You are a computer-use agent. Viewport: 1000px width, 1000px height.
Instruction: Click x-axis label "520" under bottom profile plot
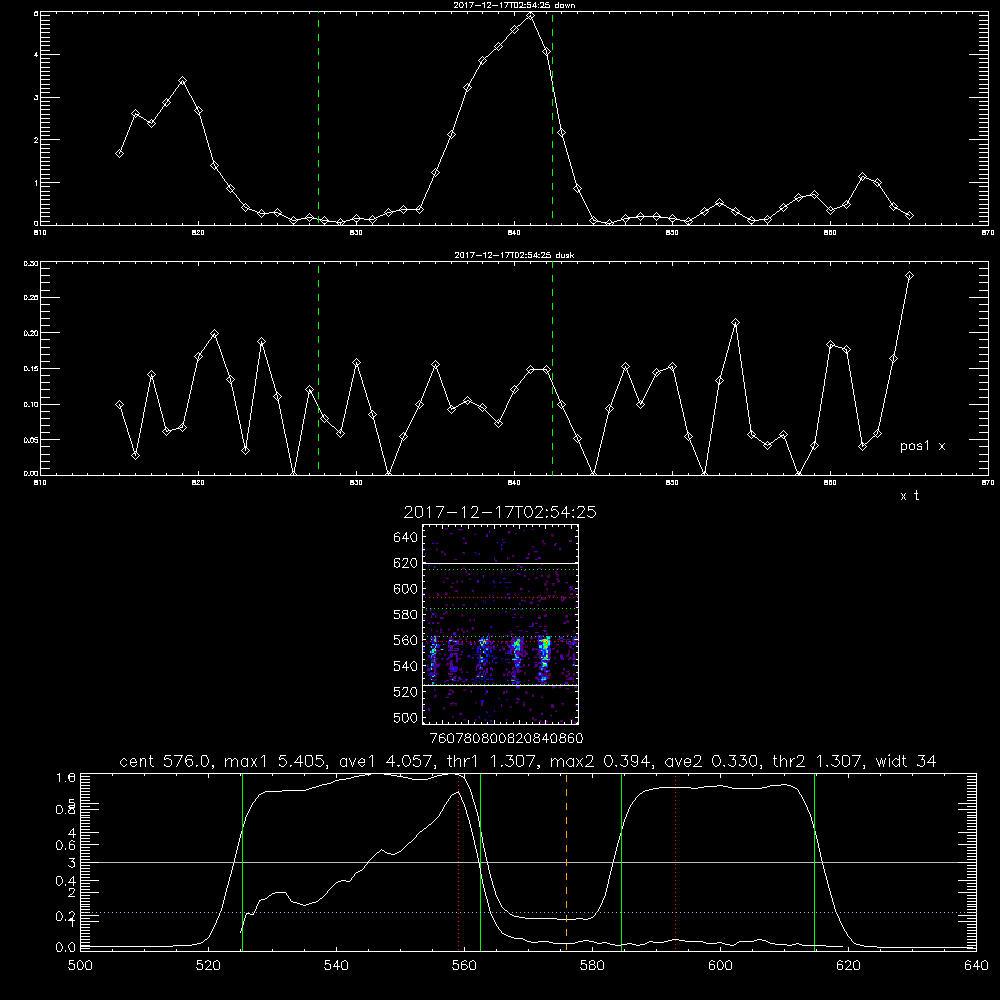pyautogui.click(x=208, y=966)
